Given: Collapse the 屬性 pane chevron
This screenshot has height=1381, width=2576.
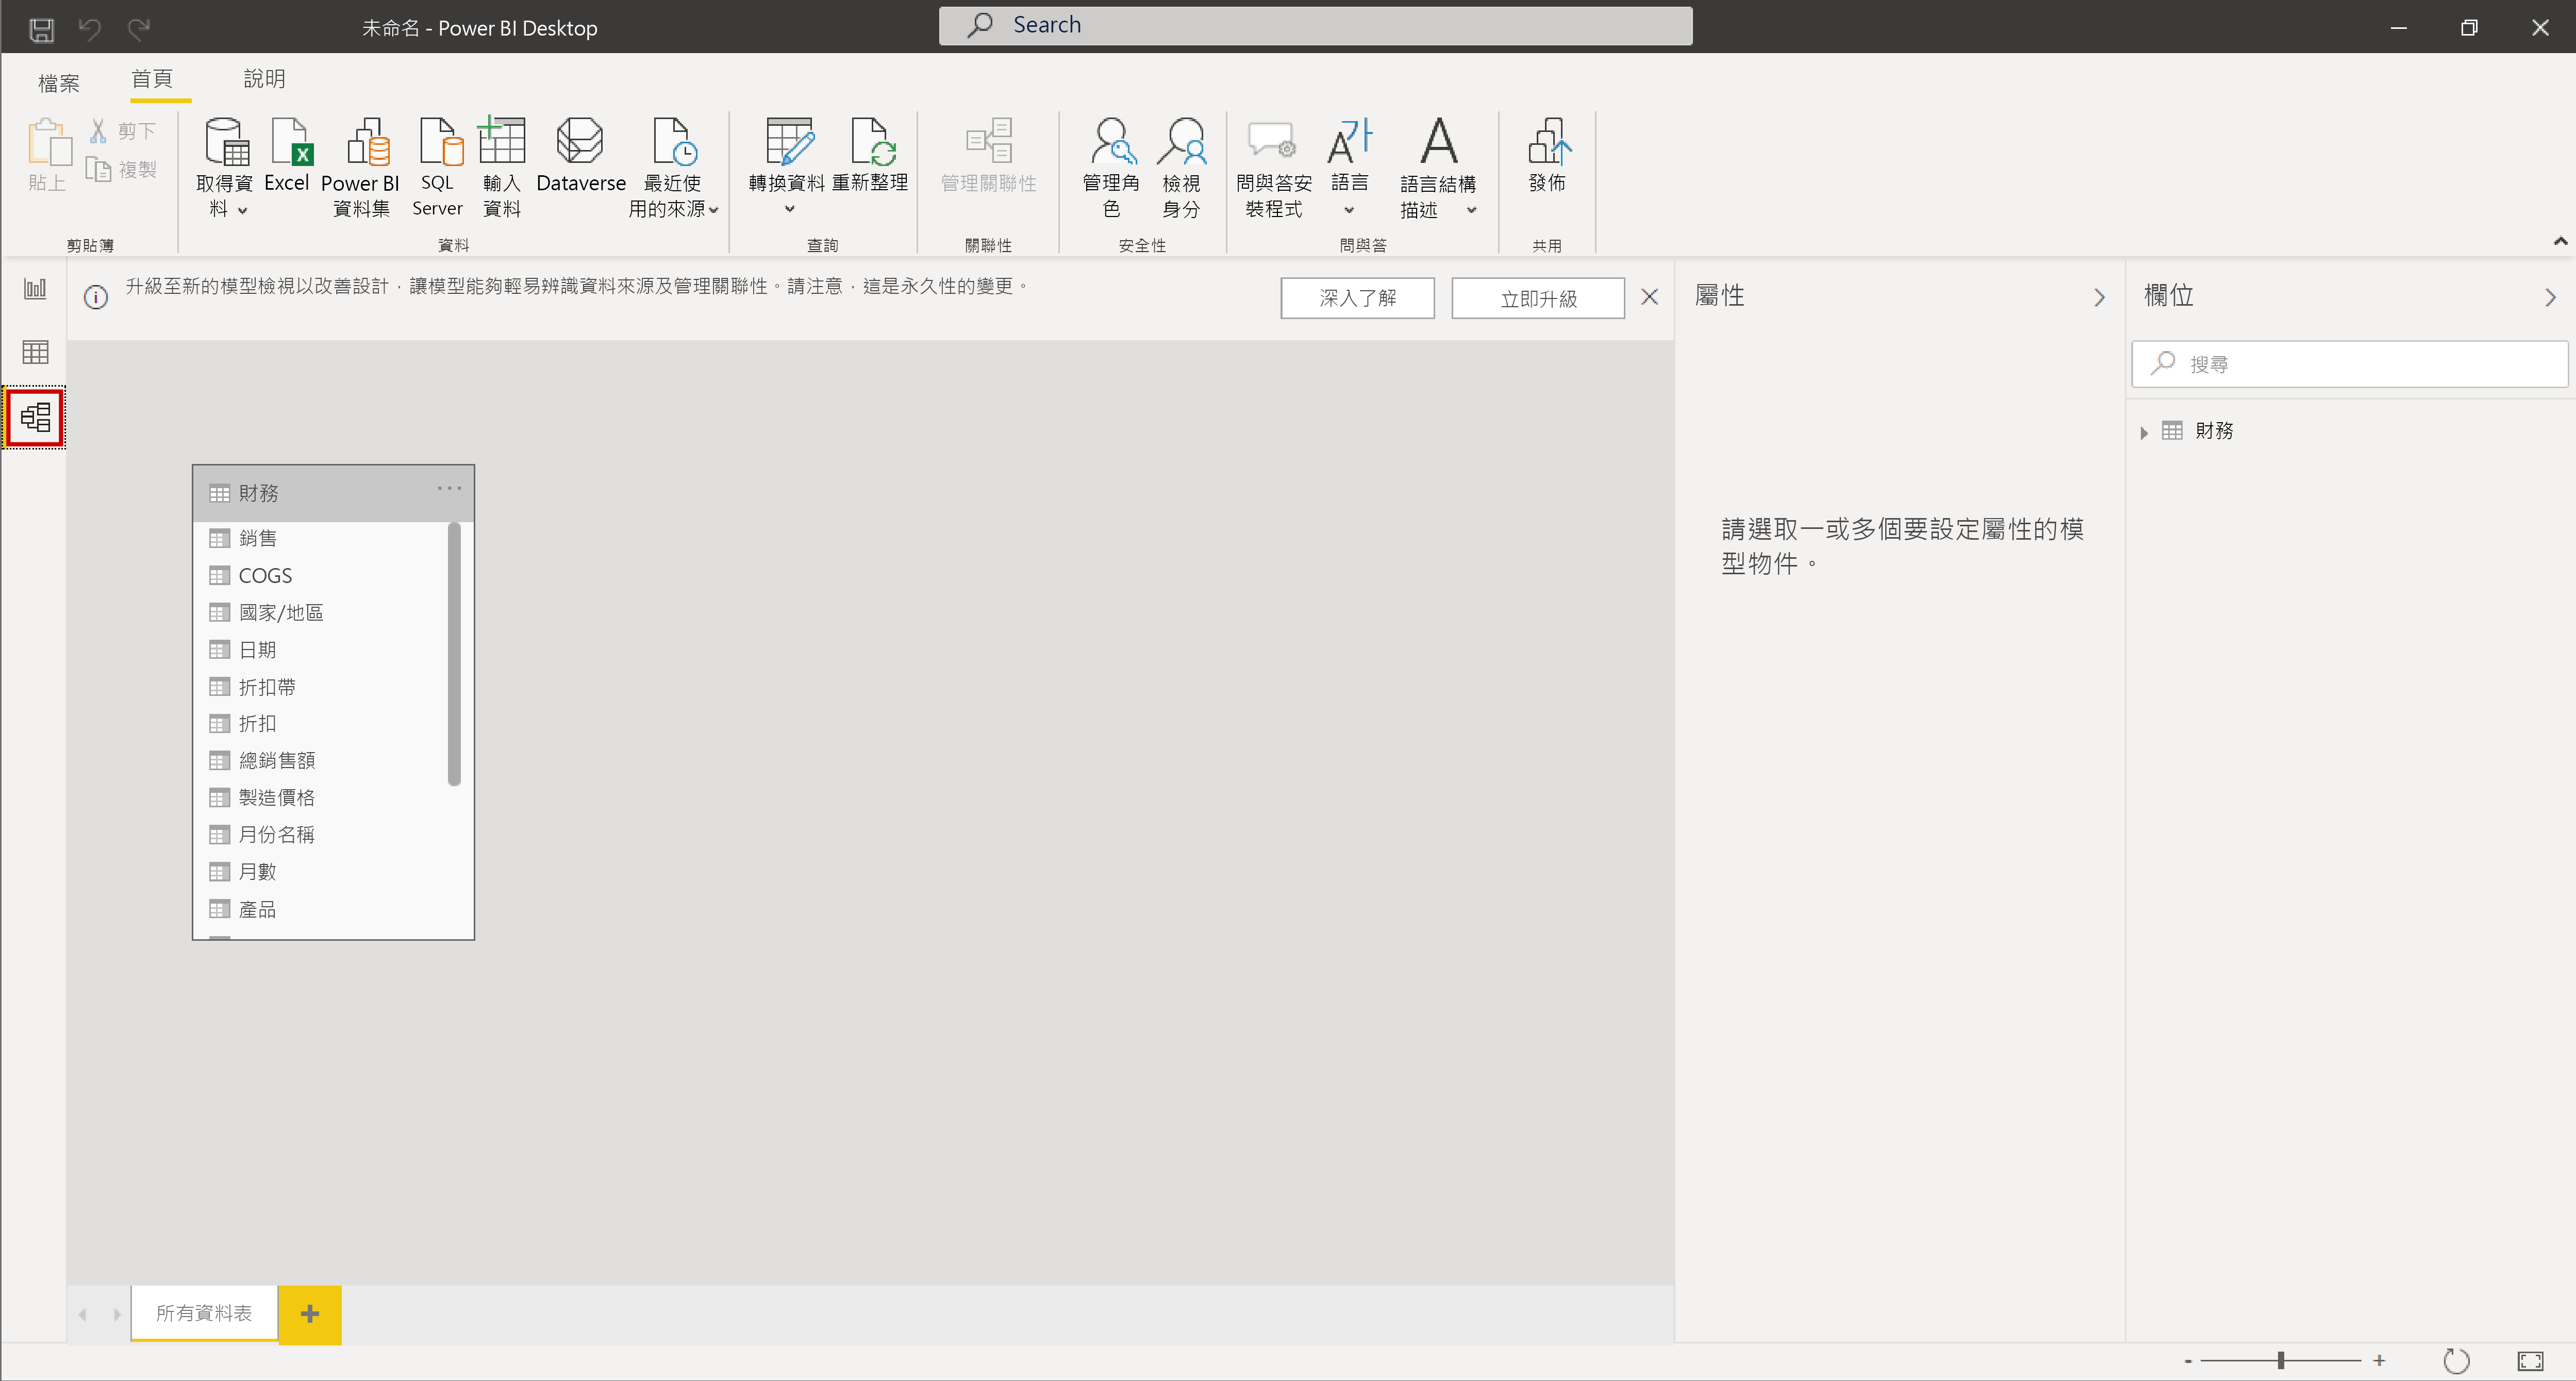Looking at the screenshot, I should pos(2099,297).
